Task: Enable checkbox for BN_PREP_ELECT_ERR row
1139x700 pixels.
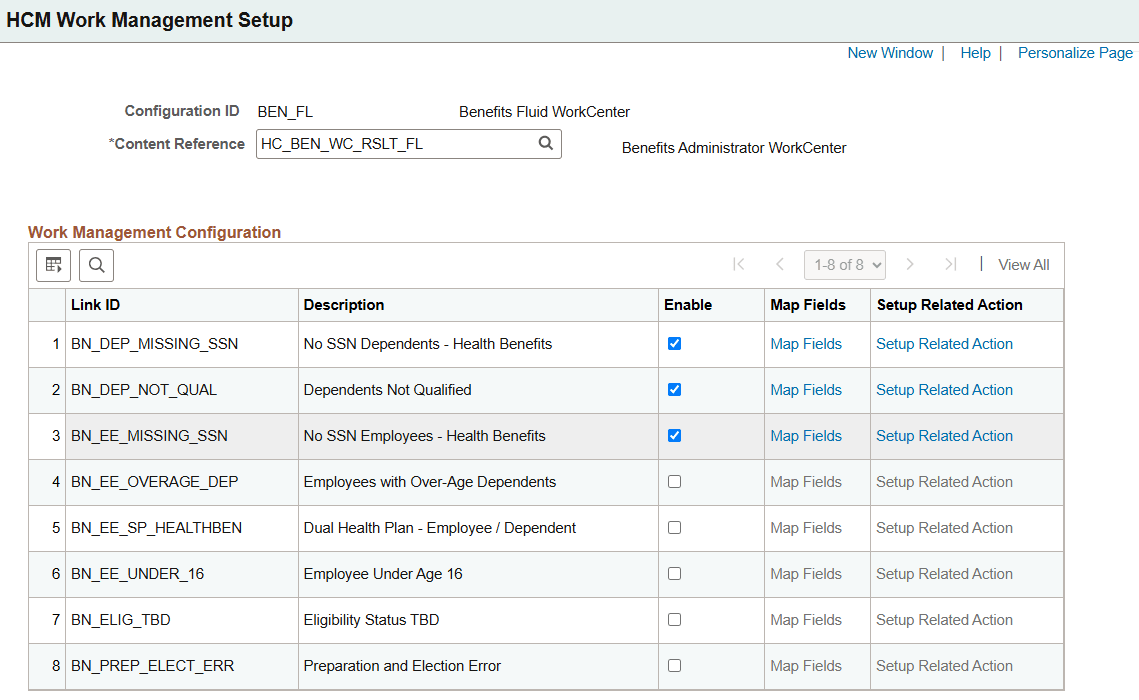Action: point(674,666)
